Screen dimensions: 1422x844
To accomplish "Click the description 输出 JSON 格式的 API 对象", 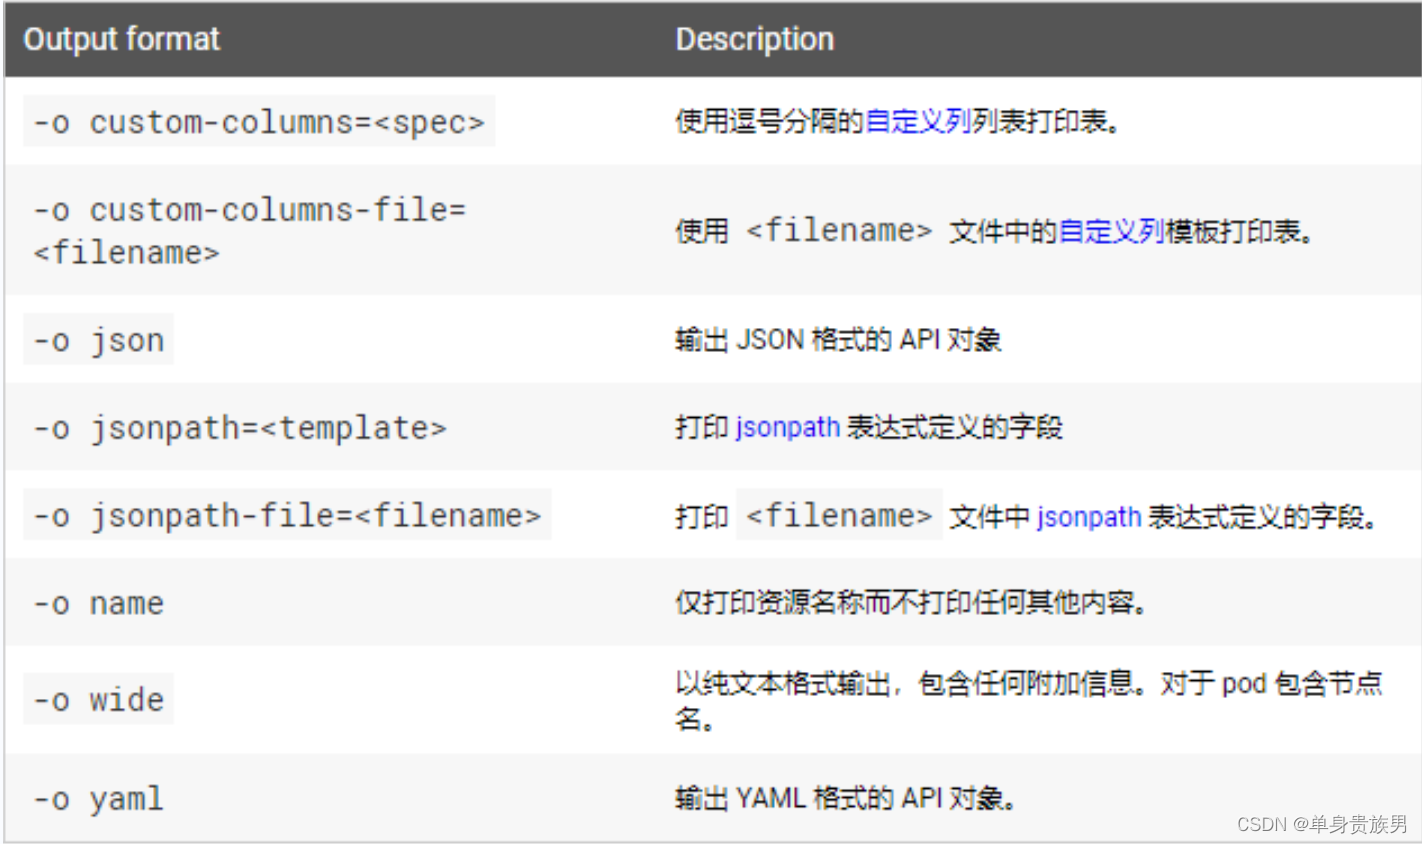I will point(838,340).
